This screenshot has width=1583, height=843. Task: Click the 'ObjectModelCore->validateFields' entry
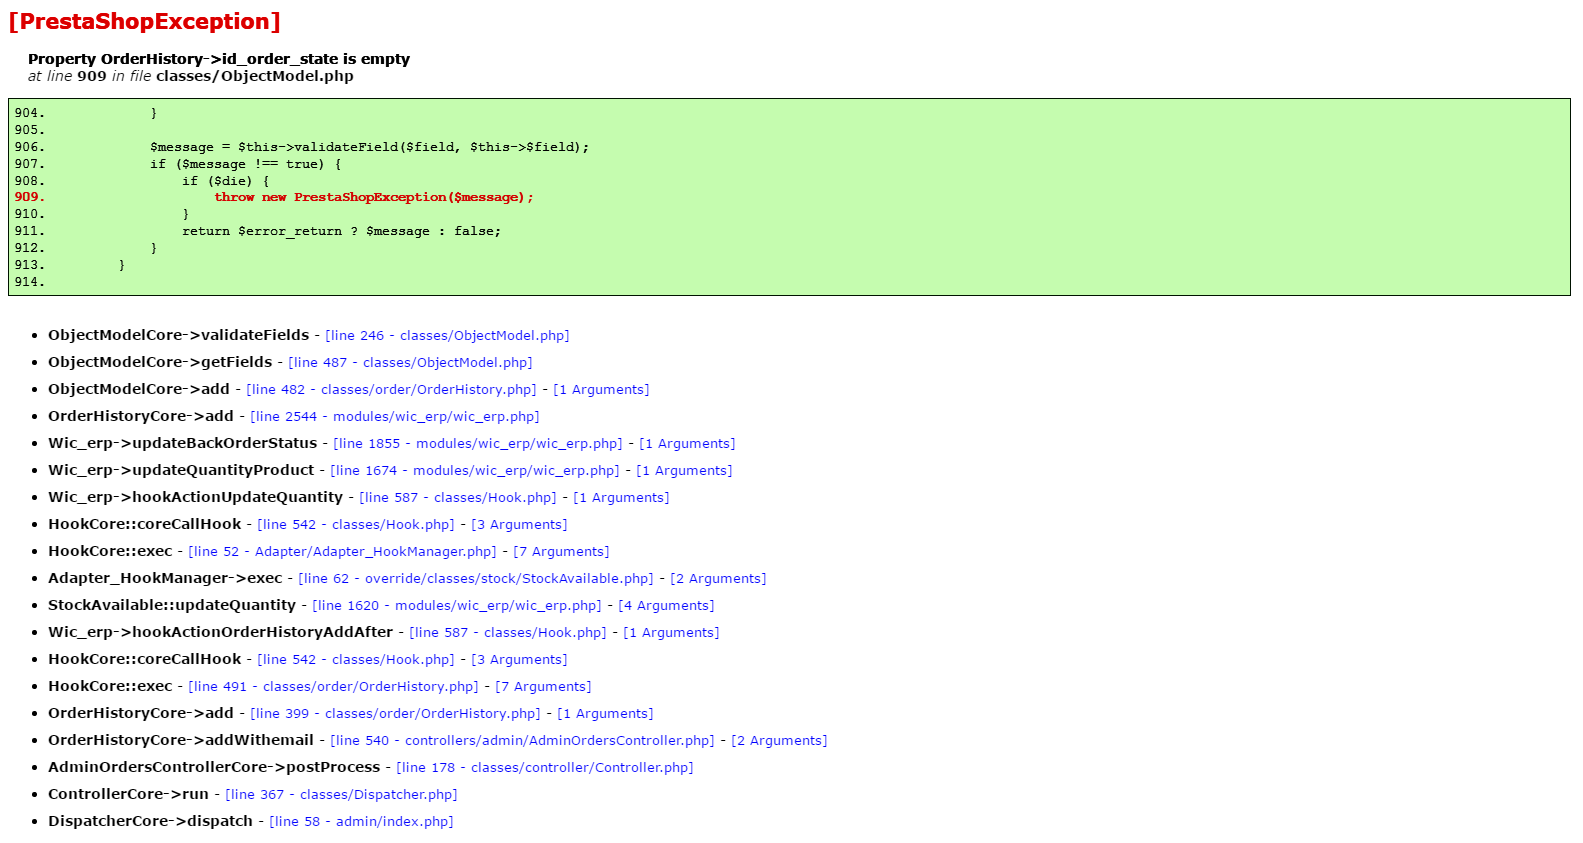point(179,335)
